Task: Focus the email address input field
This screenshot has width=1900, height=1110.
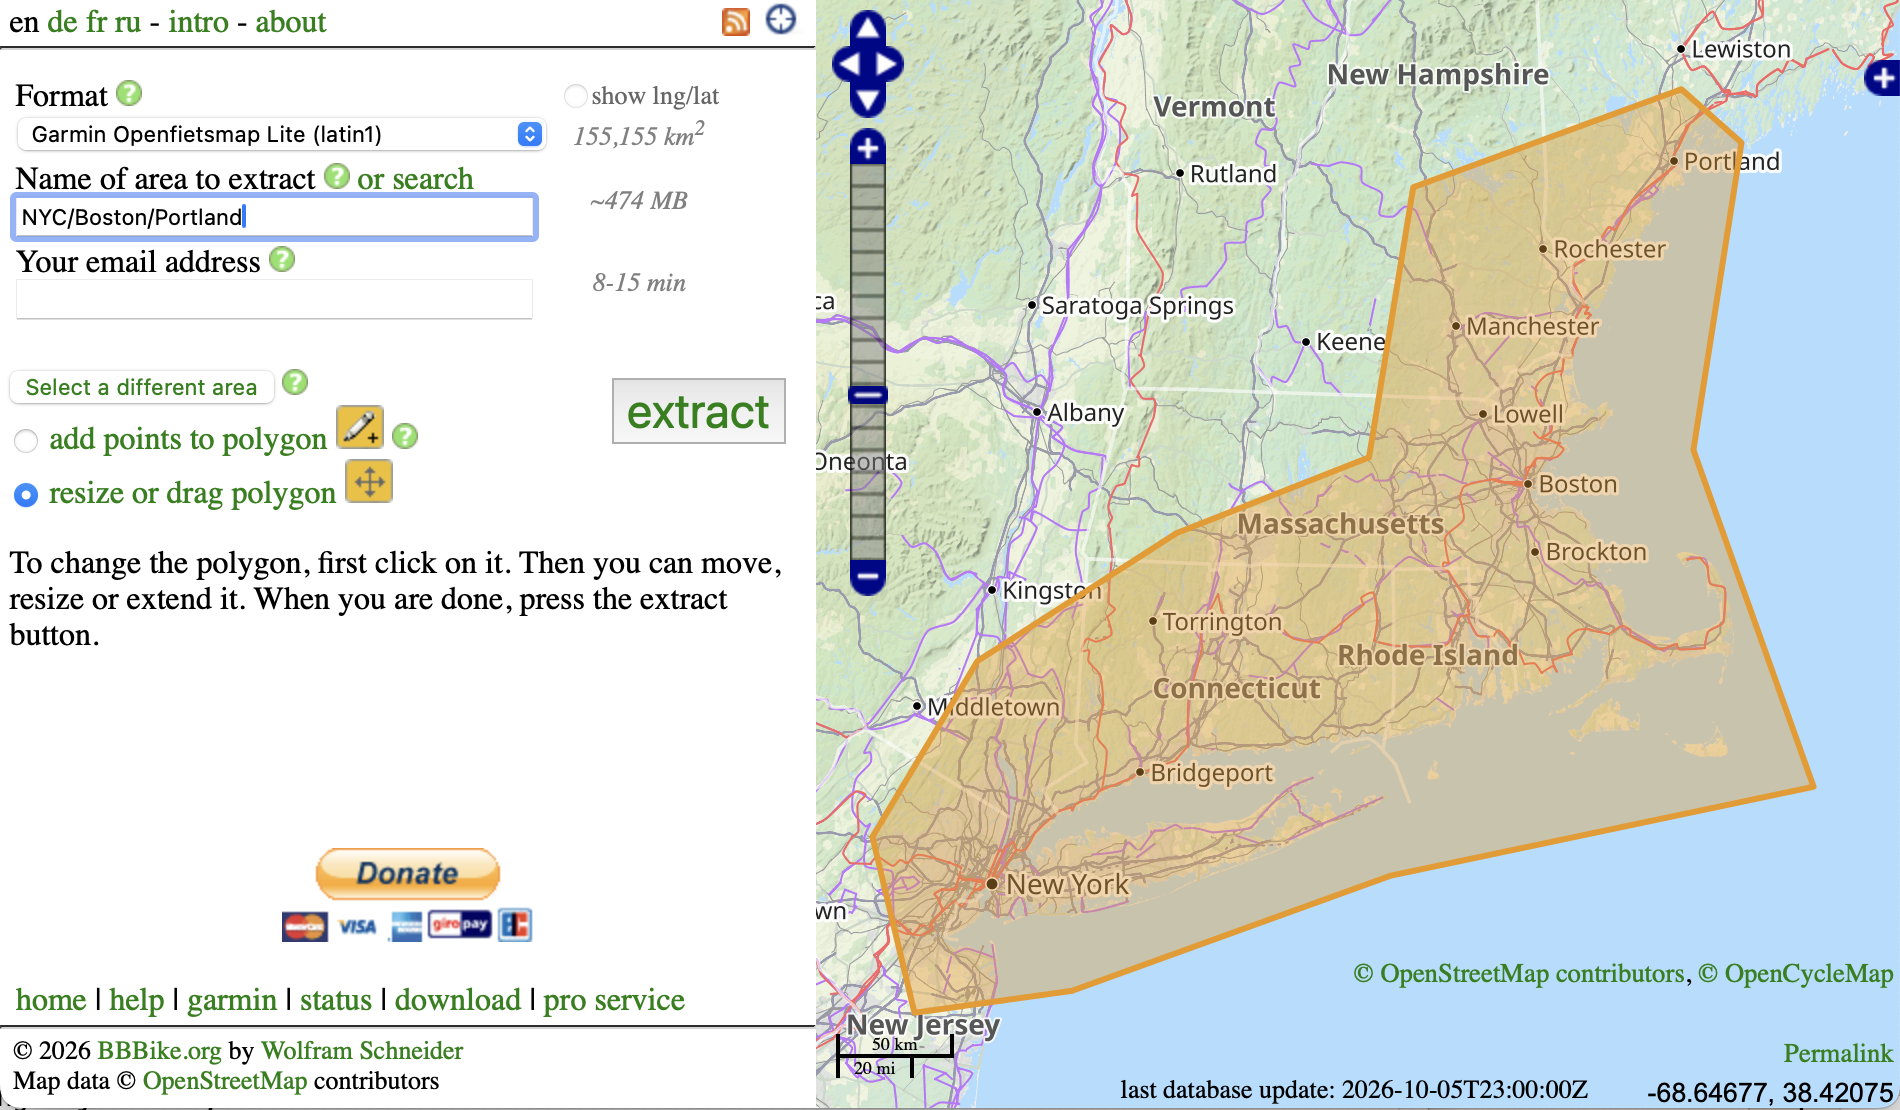Action: tap(274, 299)
